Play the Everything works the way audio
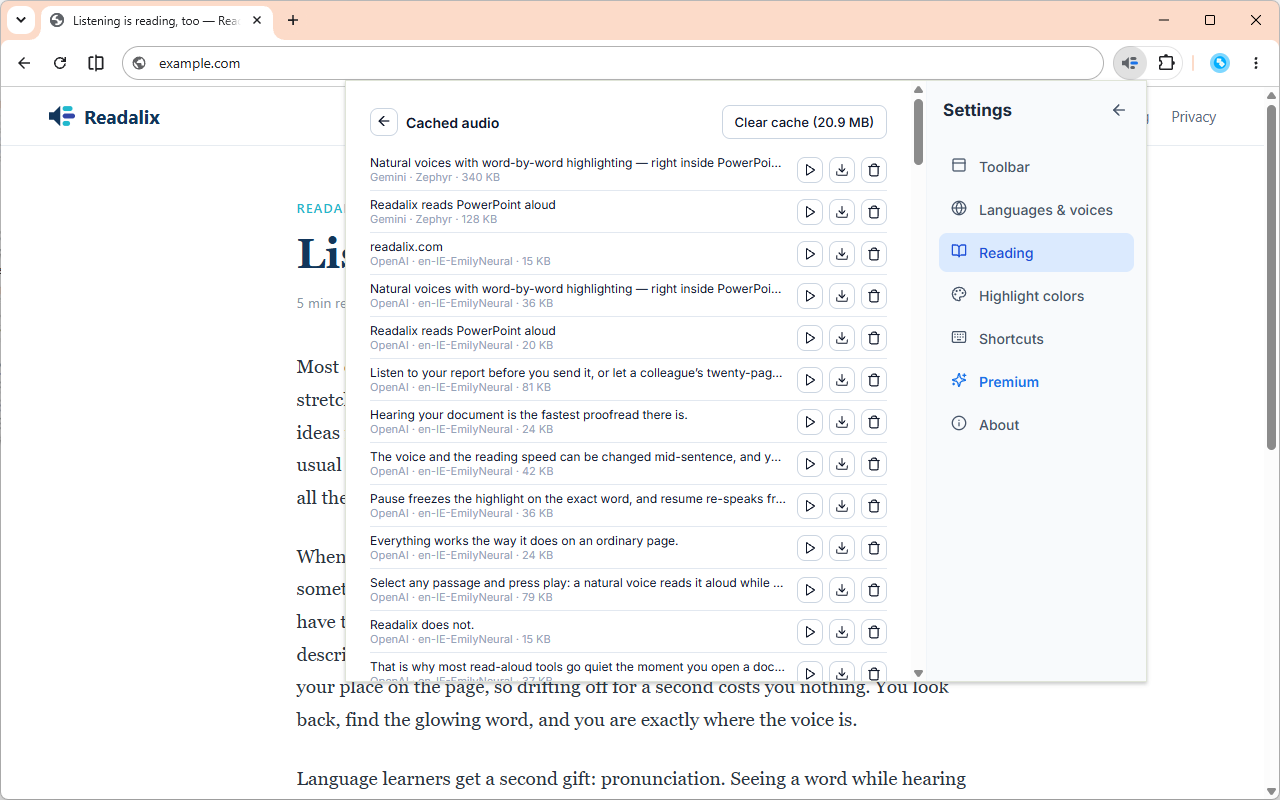The image size is (1280, 800). tap(810, 548)
